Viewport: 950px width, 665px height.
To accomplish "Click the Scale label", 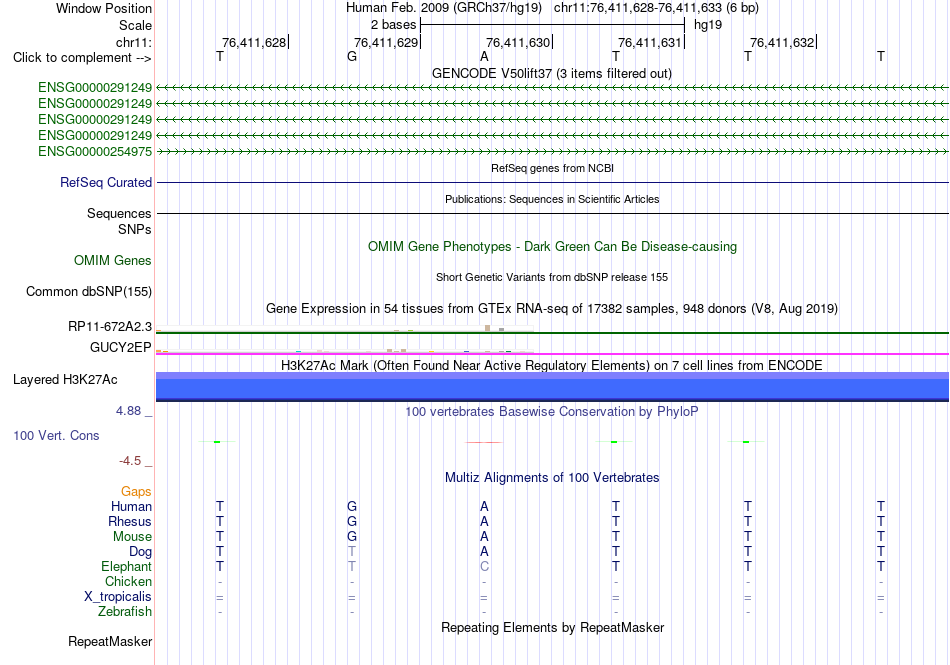I will point(135,25).
